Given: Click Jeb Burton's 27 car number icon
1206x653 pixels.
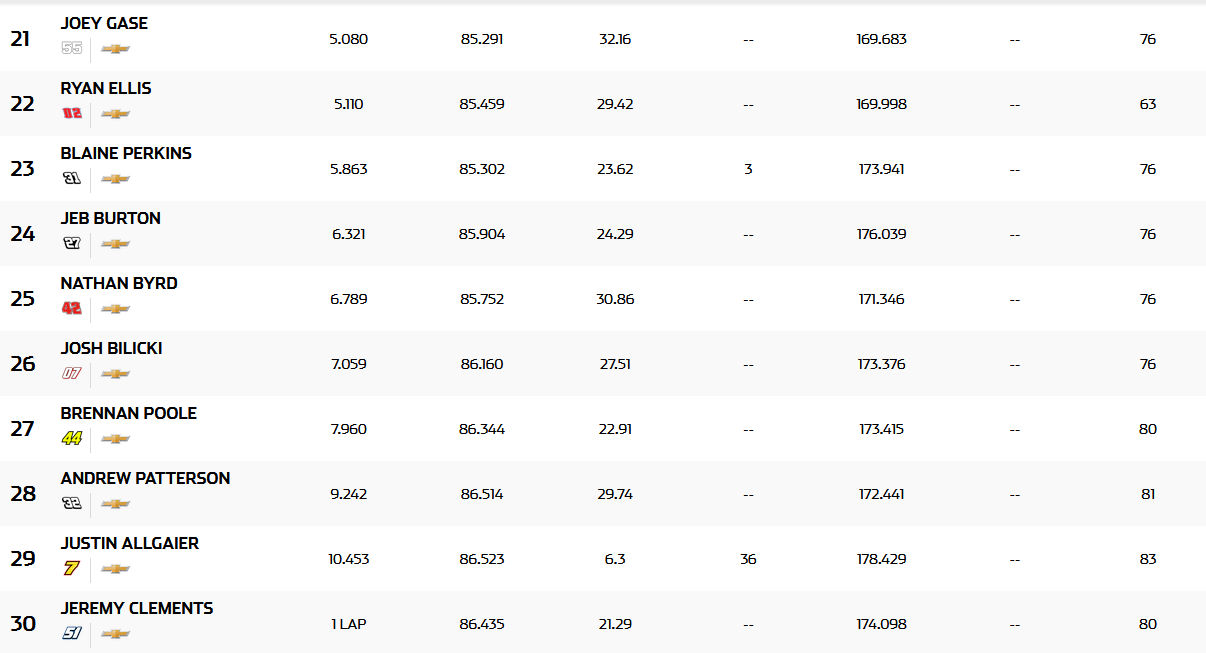Looking at the screenshot, I should click(72, 243).
